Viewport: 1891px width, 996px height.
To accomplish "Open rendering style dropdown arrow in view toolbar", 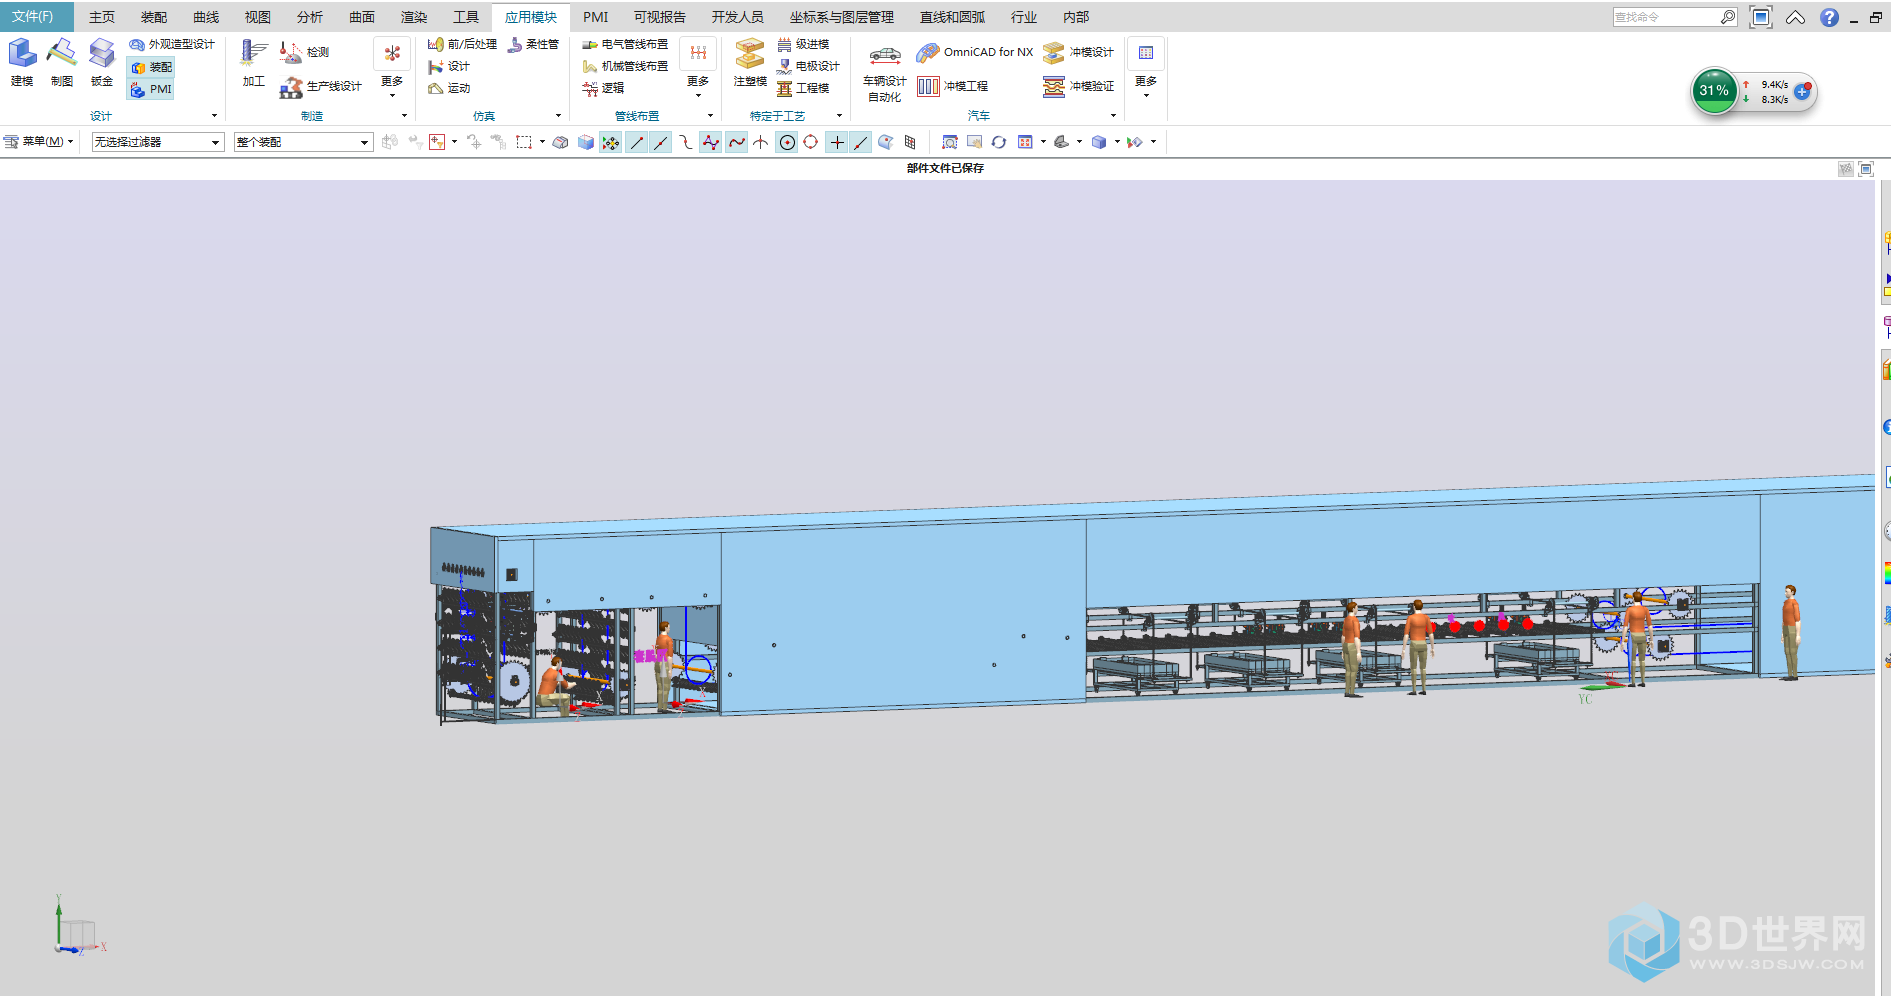I will tap(1117, 142).
